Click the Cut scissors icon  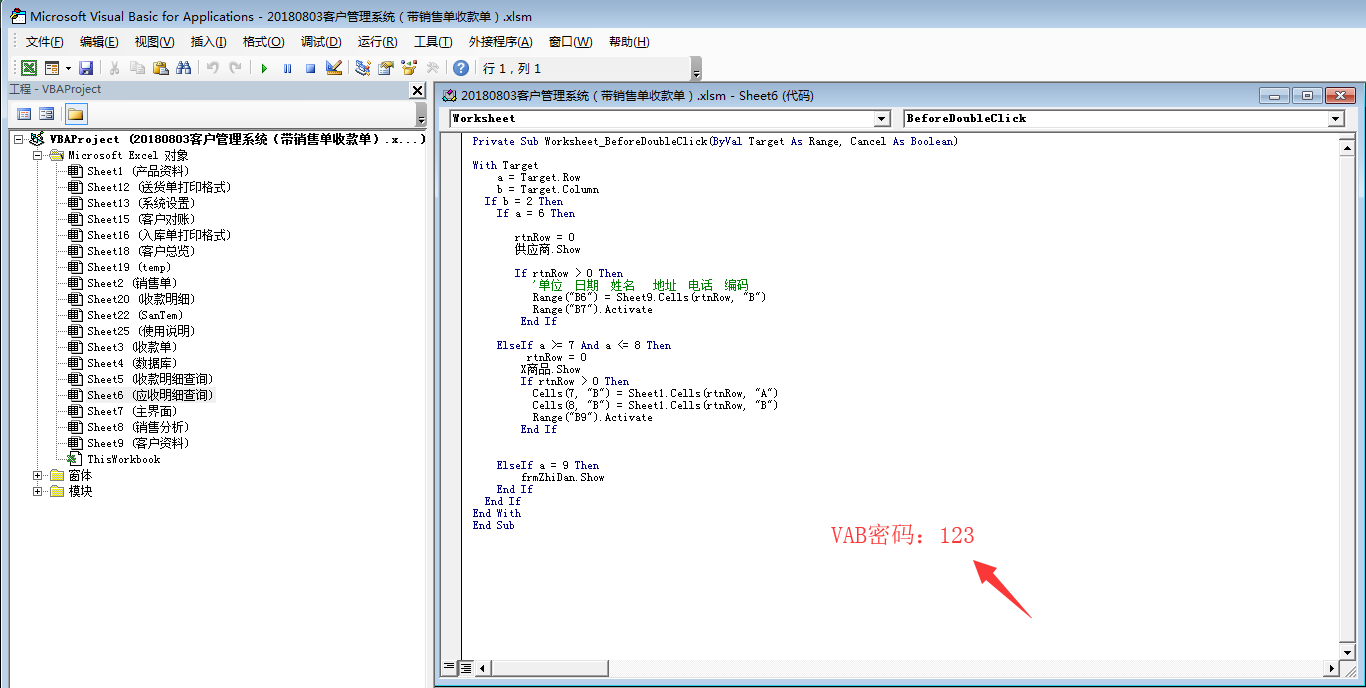(114, 68)
